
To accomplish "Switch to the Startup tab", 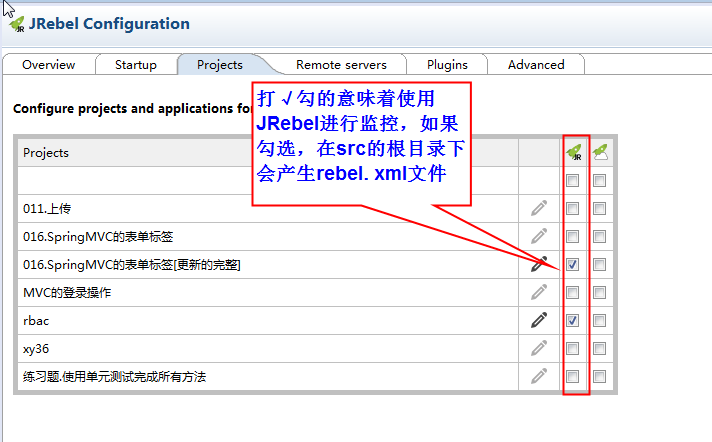I will tap(135, 65).
